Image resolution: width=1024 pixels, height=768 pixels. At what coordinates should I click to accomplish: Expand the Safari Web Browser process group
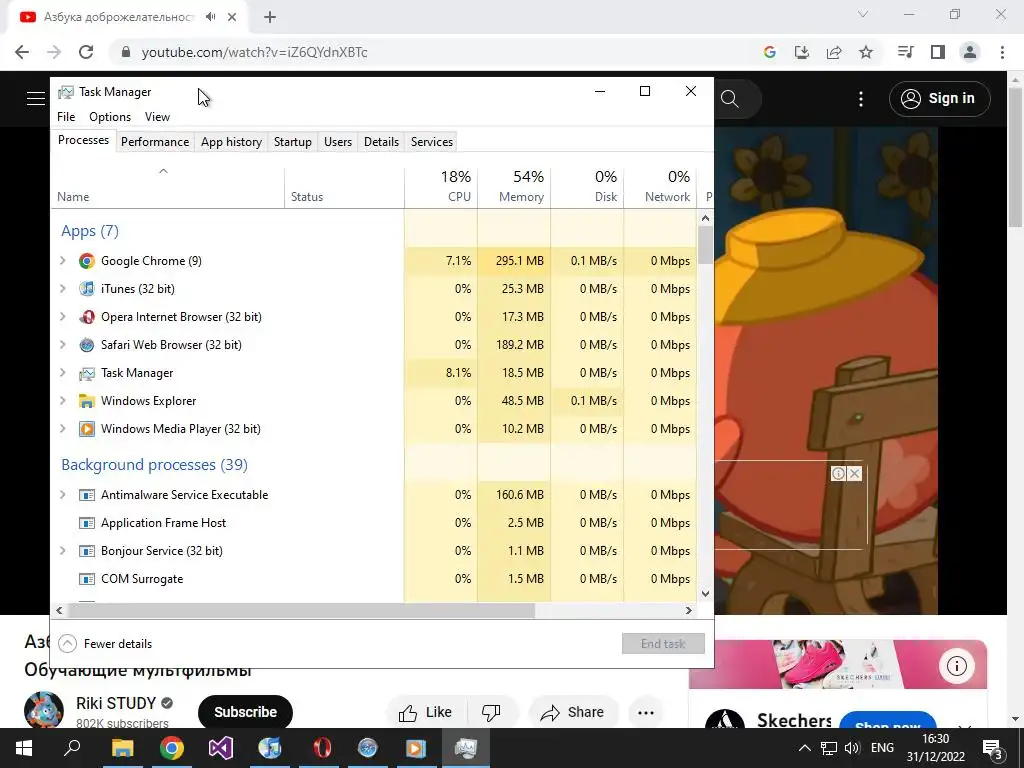[63, 345]
